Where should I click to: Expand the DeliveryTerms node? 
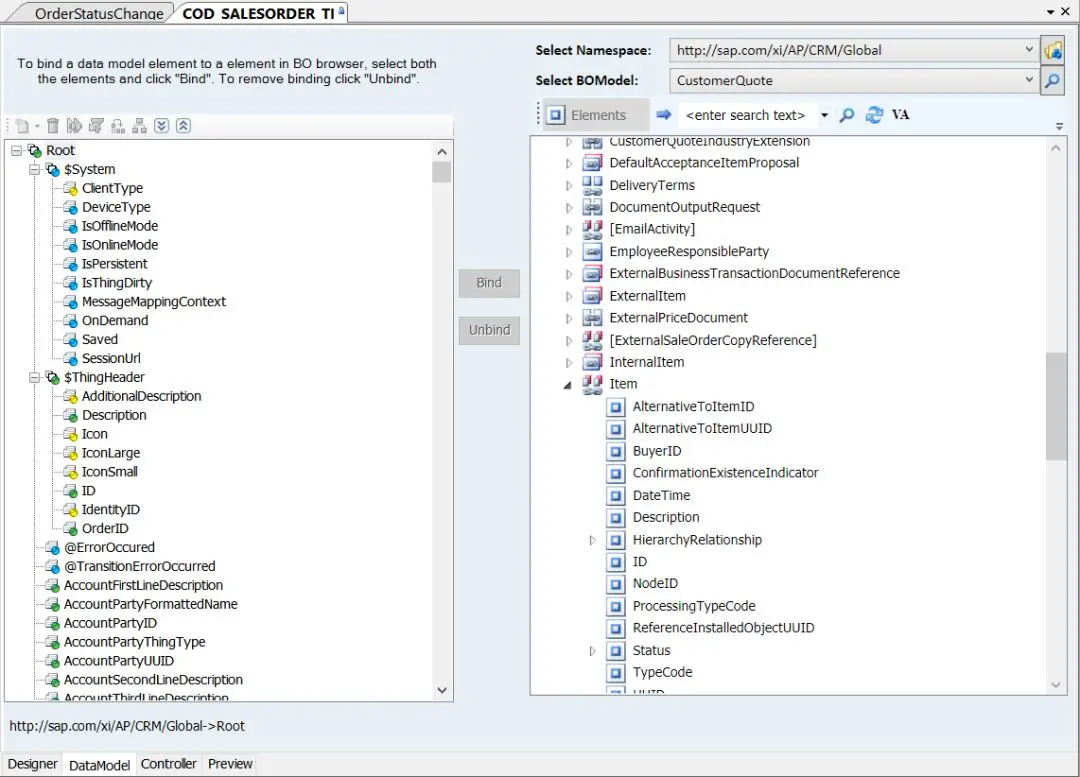(x=568, y=185)
